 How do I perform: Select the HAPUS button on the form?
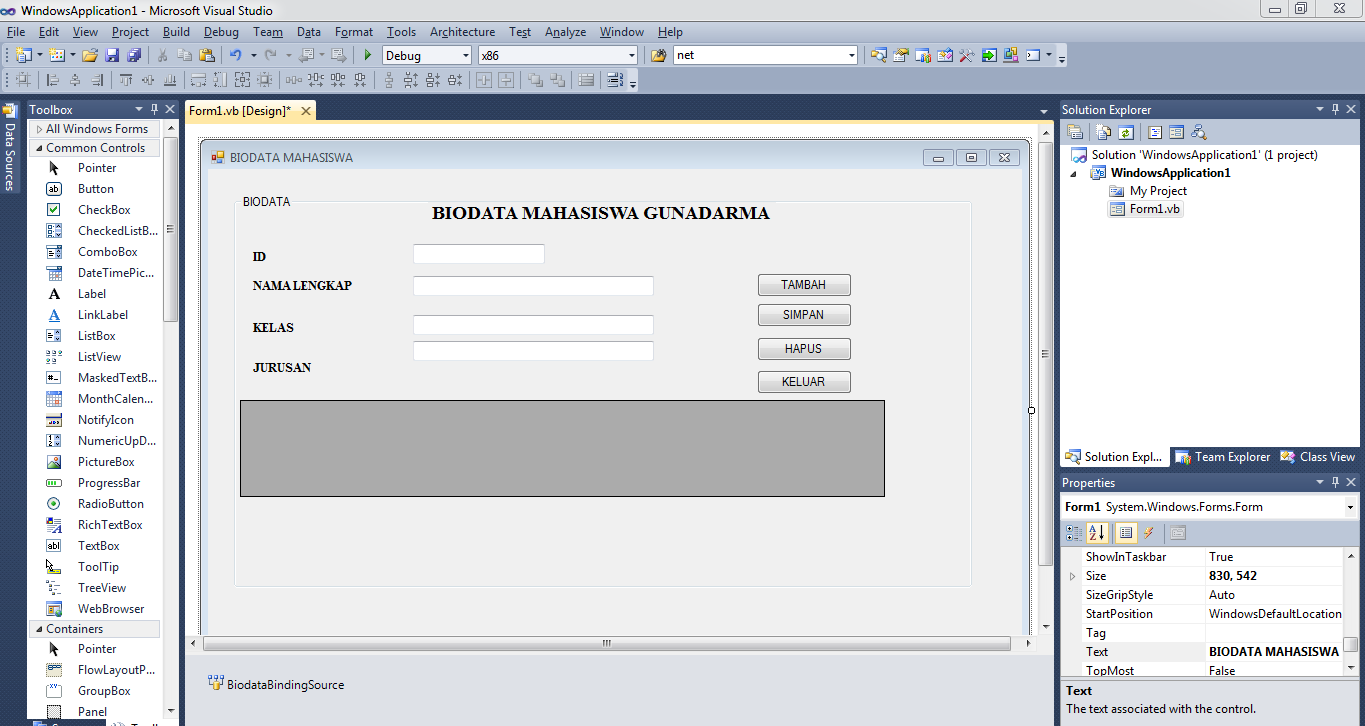click(804, 349)
